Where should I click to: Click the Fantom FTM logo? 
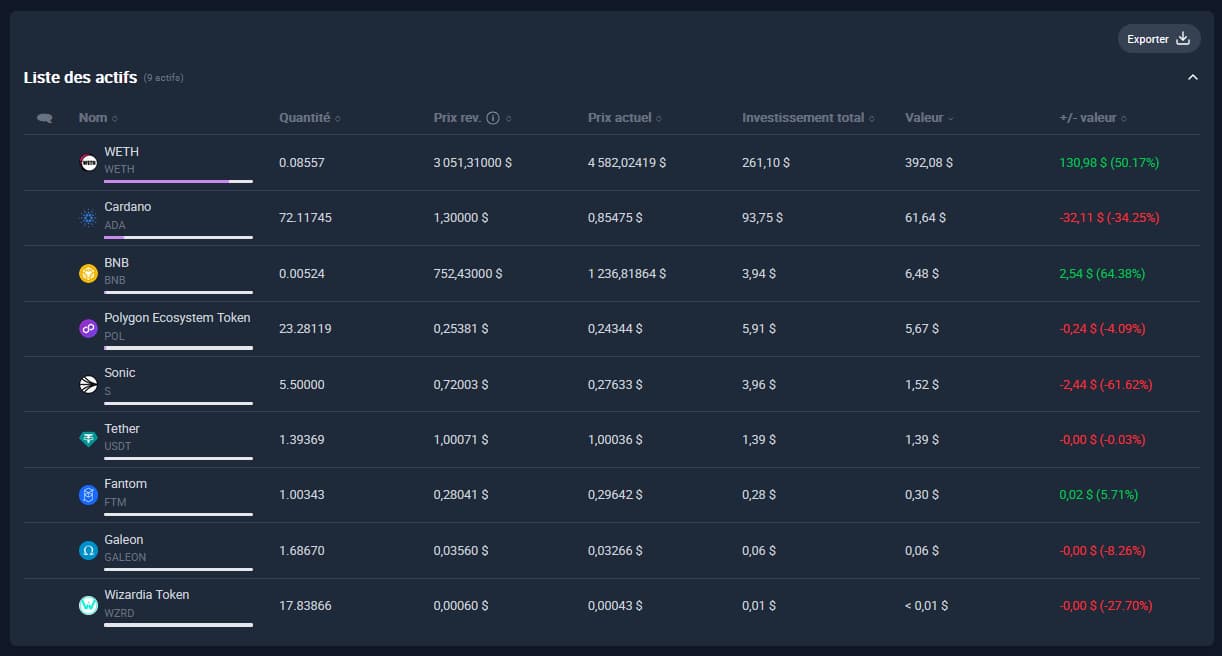click(87, 492)
